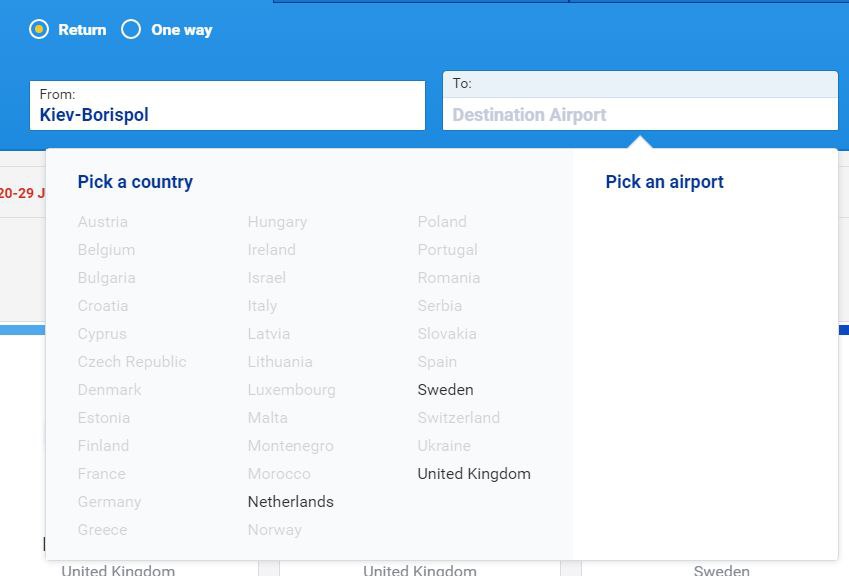Click Ireland in country list
Screen dimensions: 849x576
tap(271, 250)
